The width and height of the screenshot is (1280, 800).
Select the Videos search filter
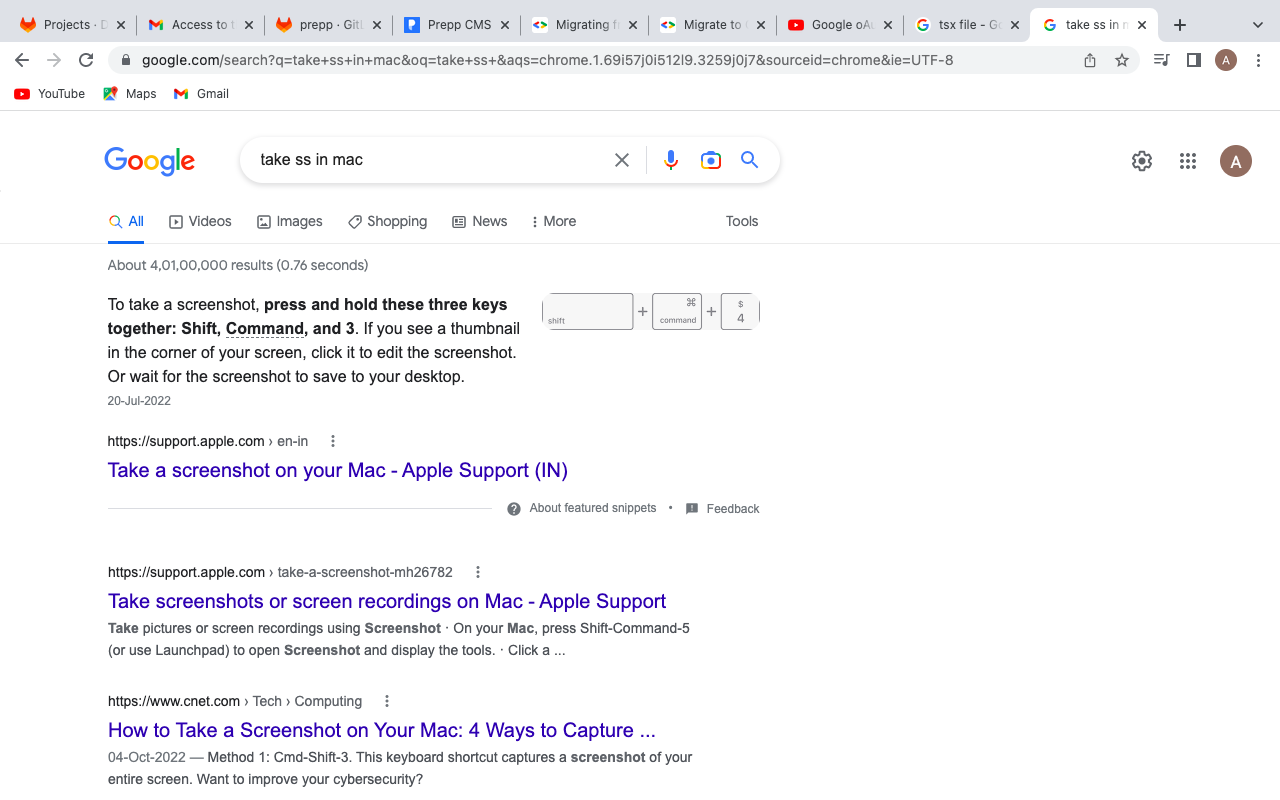click(200, 222)
